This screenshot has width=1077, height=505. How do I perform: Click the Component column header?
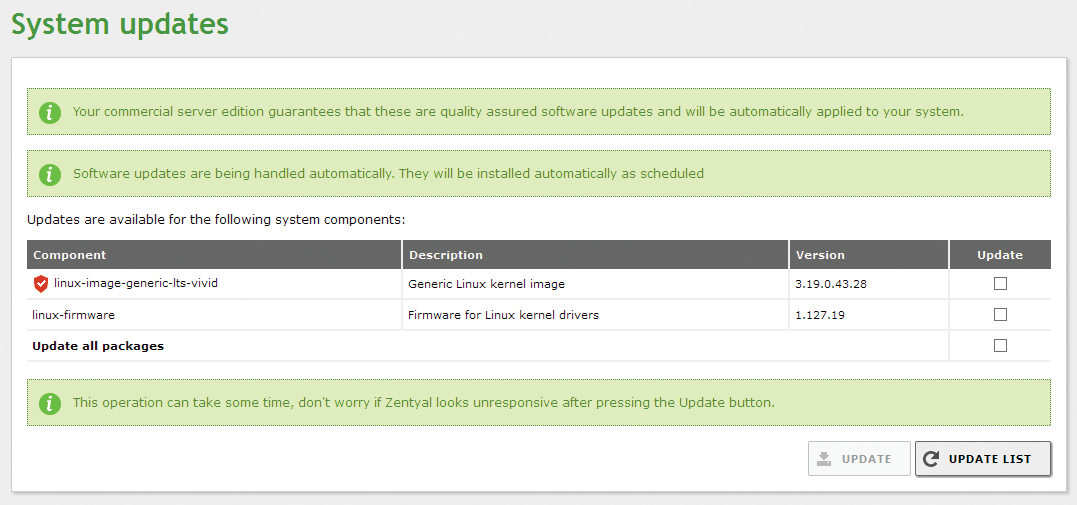[69, 255]
